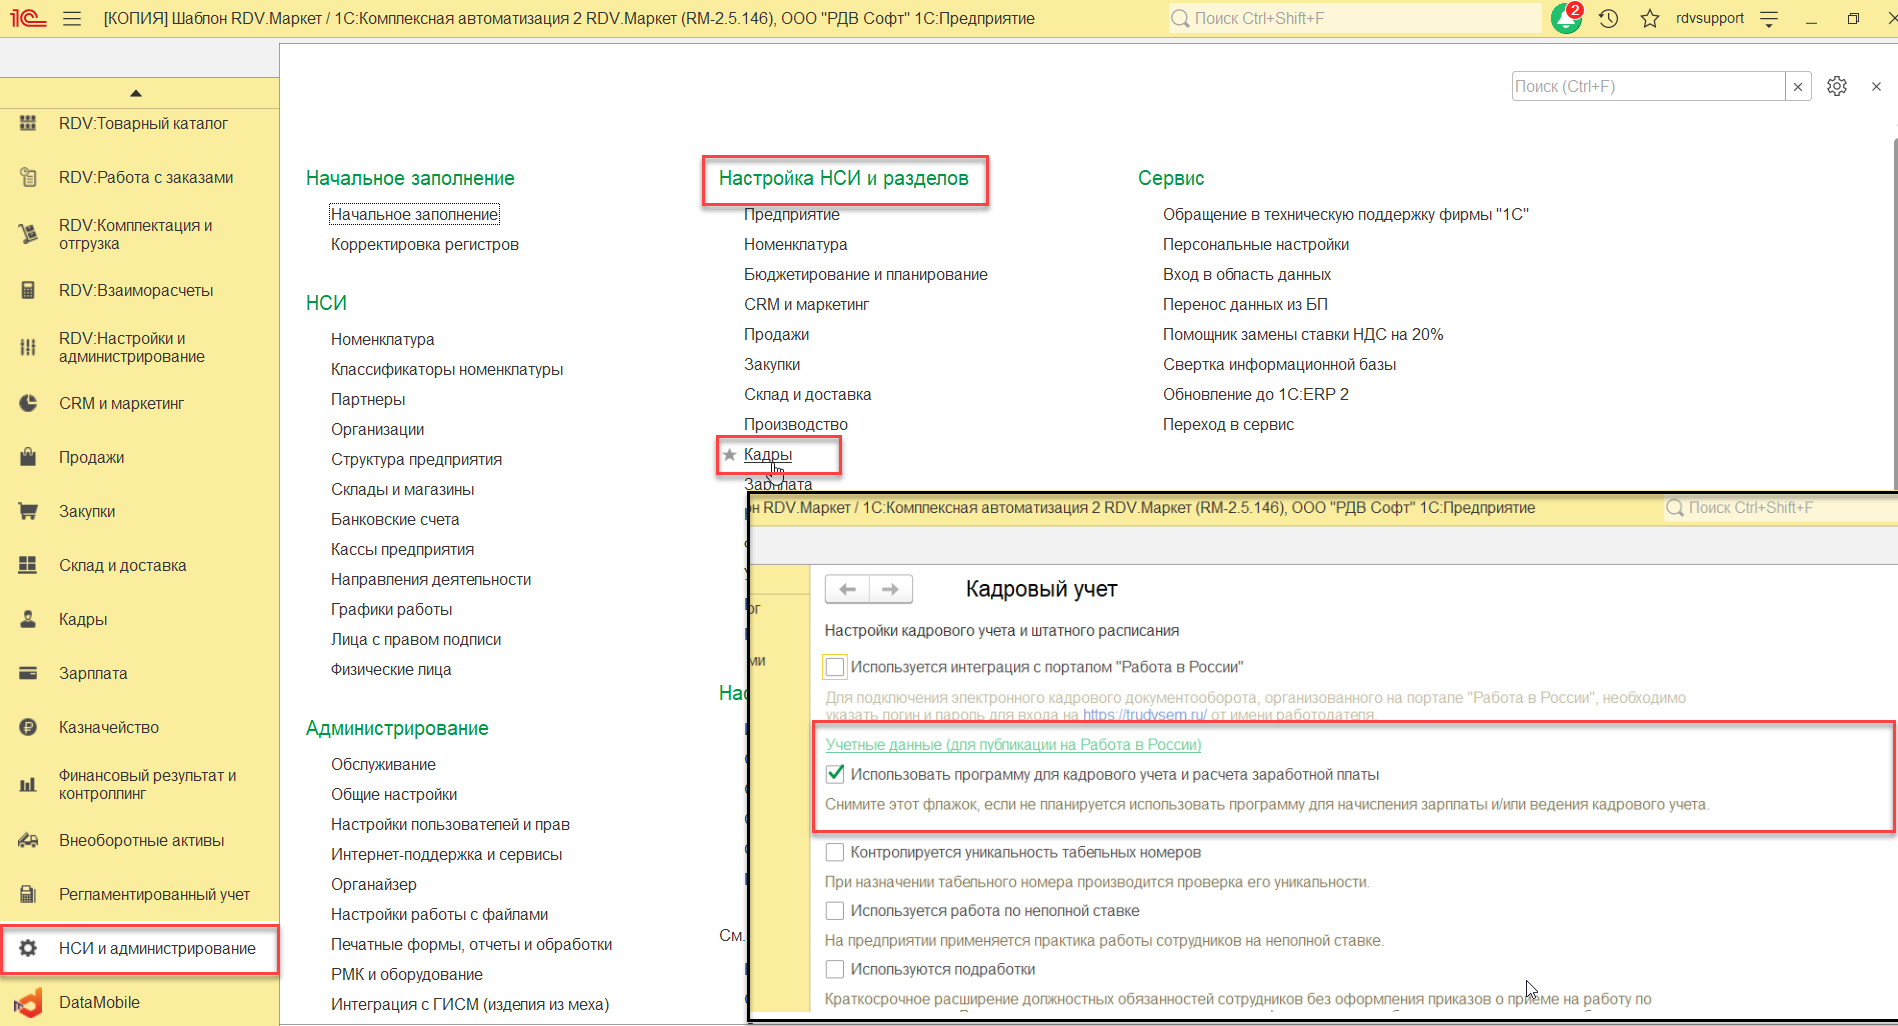Viewport: 1898px width, 1026px height.
Task: Collapse sidebar using the up arrow
Action: click(136, 93)
